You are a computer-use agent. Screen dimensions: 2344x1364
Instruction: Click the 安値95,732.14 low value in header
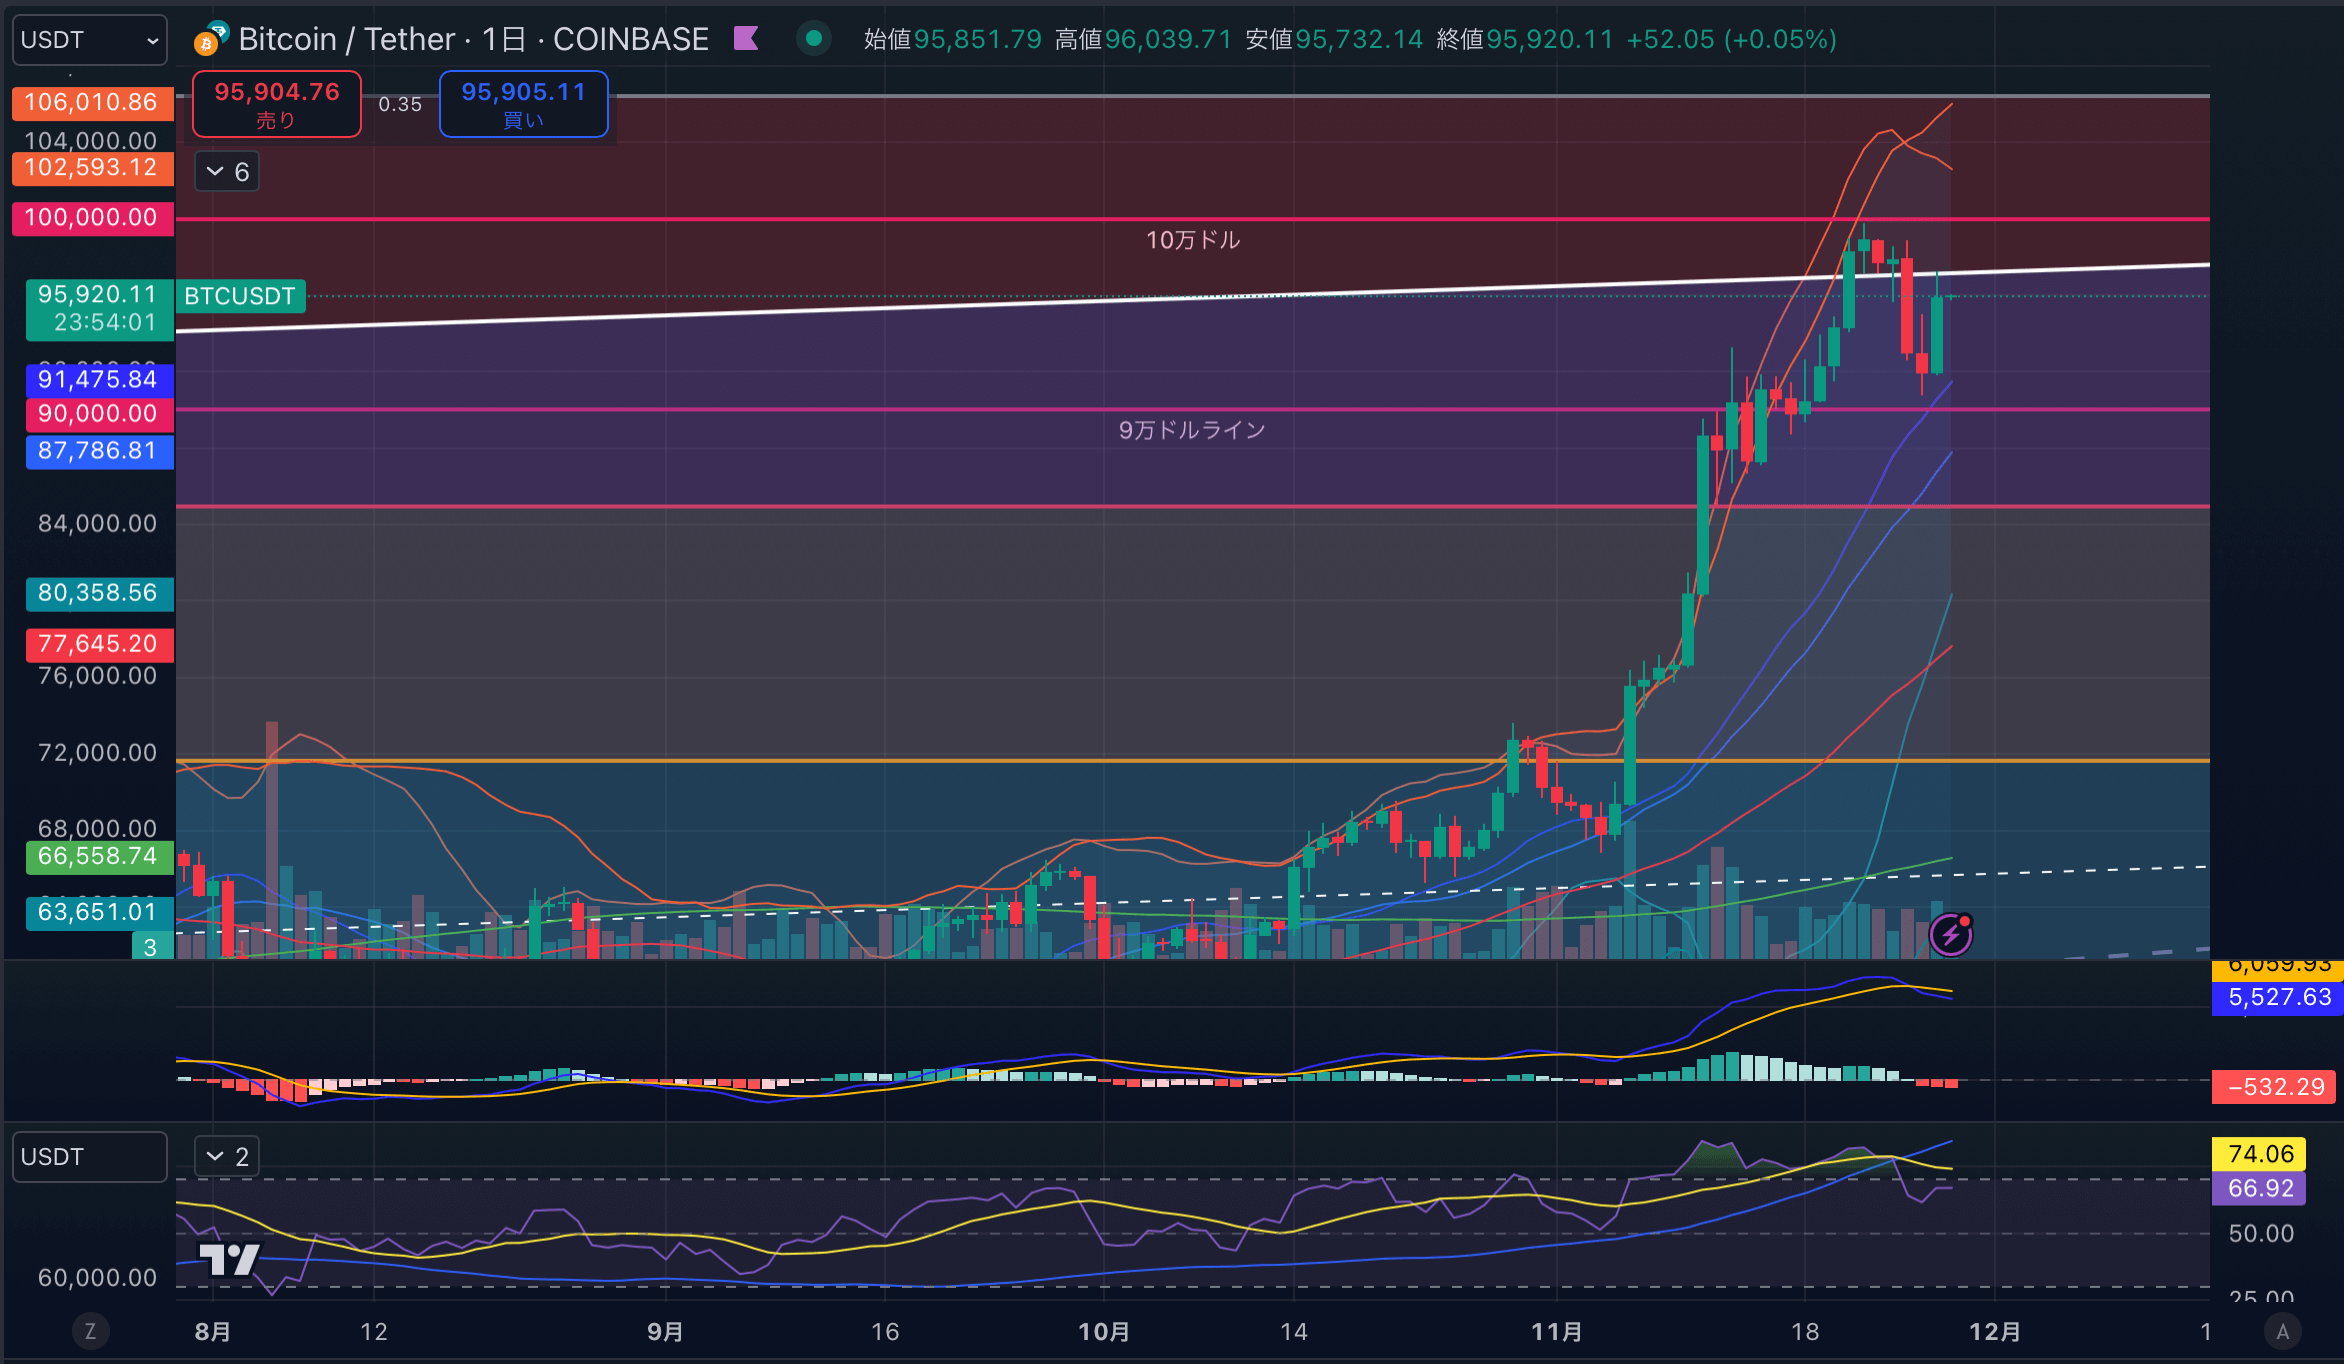pyautogui.click(x=1334, y=39)
